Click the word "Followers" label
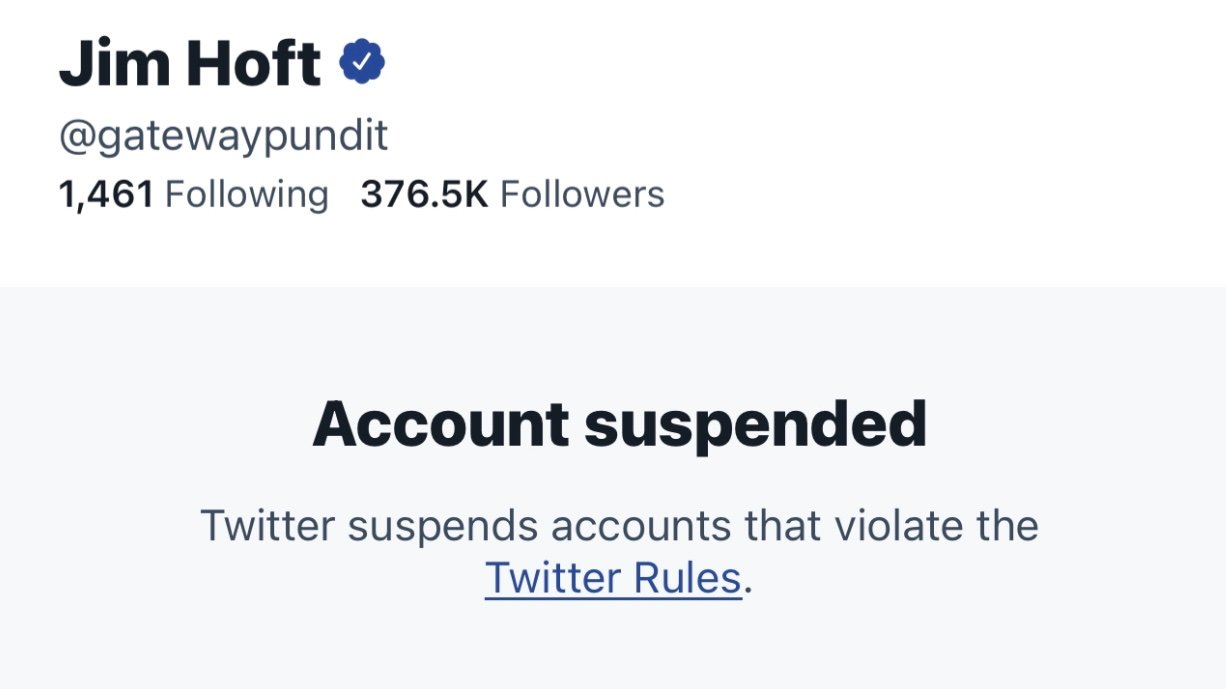The image size is (1226, 689). click(x=582, y=194)
